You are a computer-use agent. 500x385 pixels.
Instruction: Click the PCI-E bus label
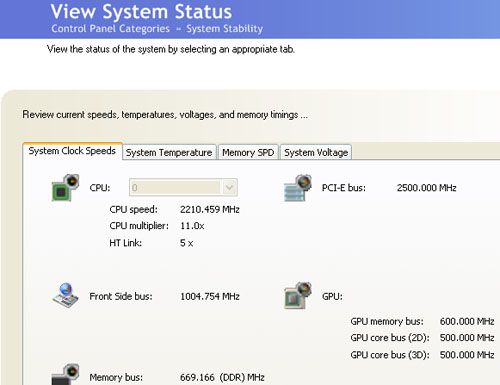[344, 188]
